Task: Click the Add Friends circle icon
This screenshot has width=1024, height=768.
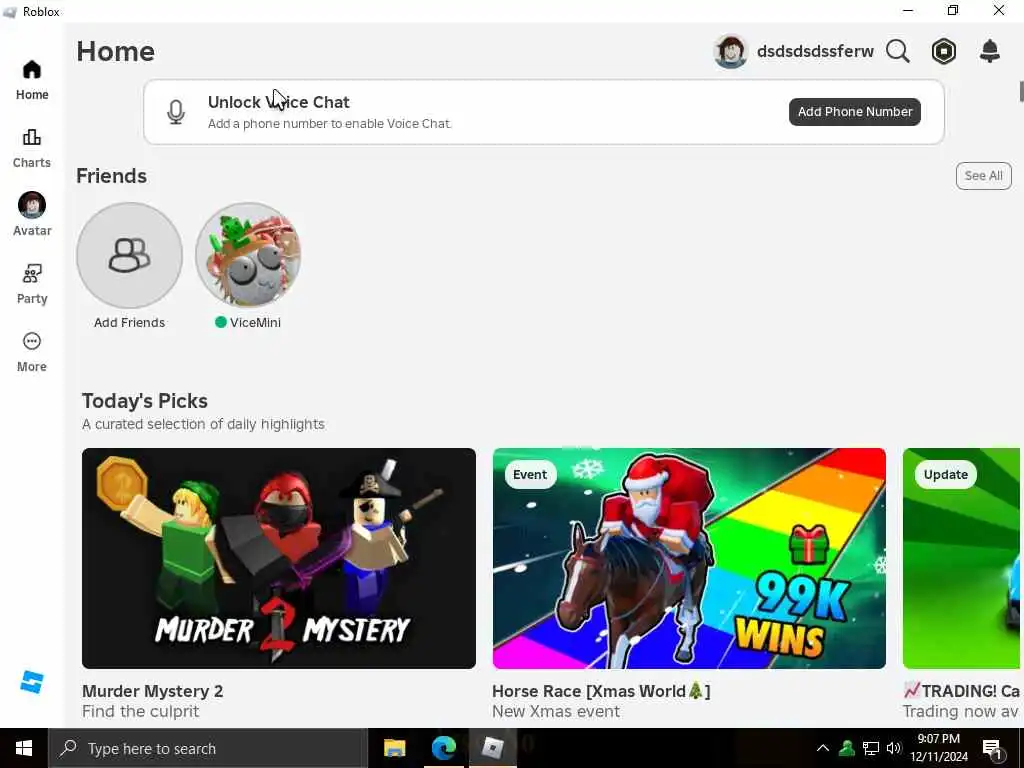Action: 129,255
